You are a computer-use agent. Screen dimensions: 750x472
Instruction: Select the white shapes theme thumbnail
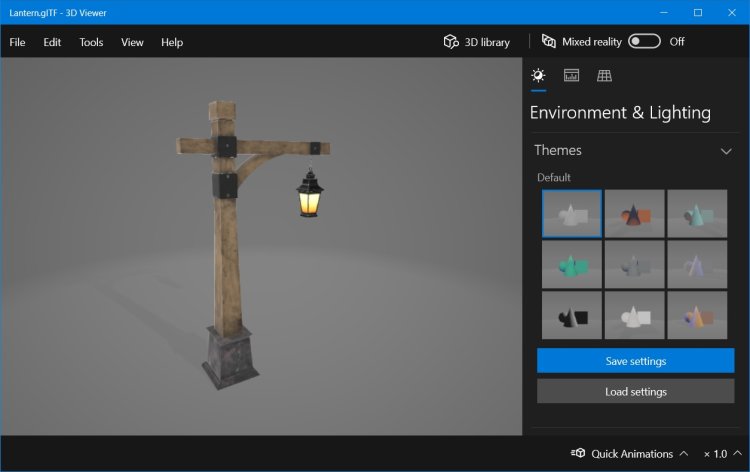634,315
